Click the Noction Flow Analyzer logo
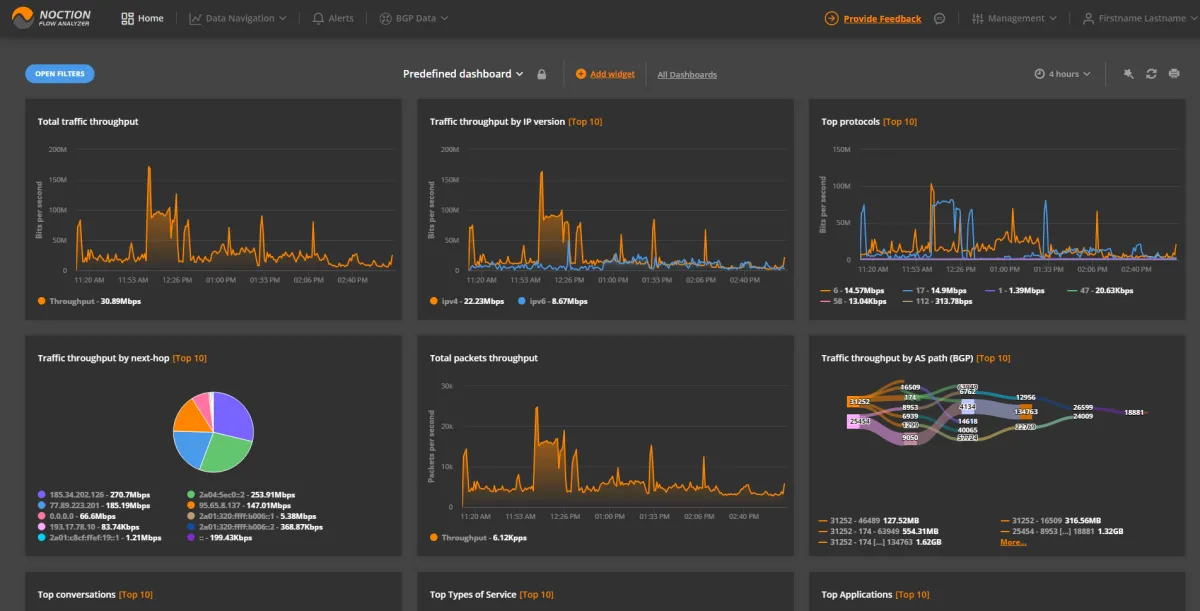 click(51, 18)
